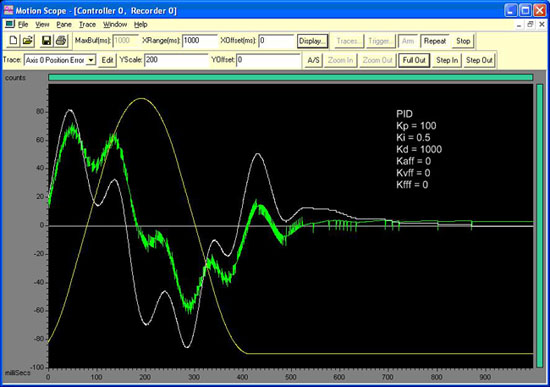550x387 pixels.
Task: Focus the XRange(ms) input field
Action: [200, 41]
